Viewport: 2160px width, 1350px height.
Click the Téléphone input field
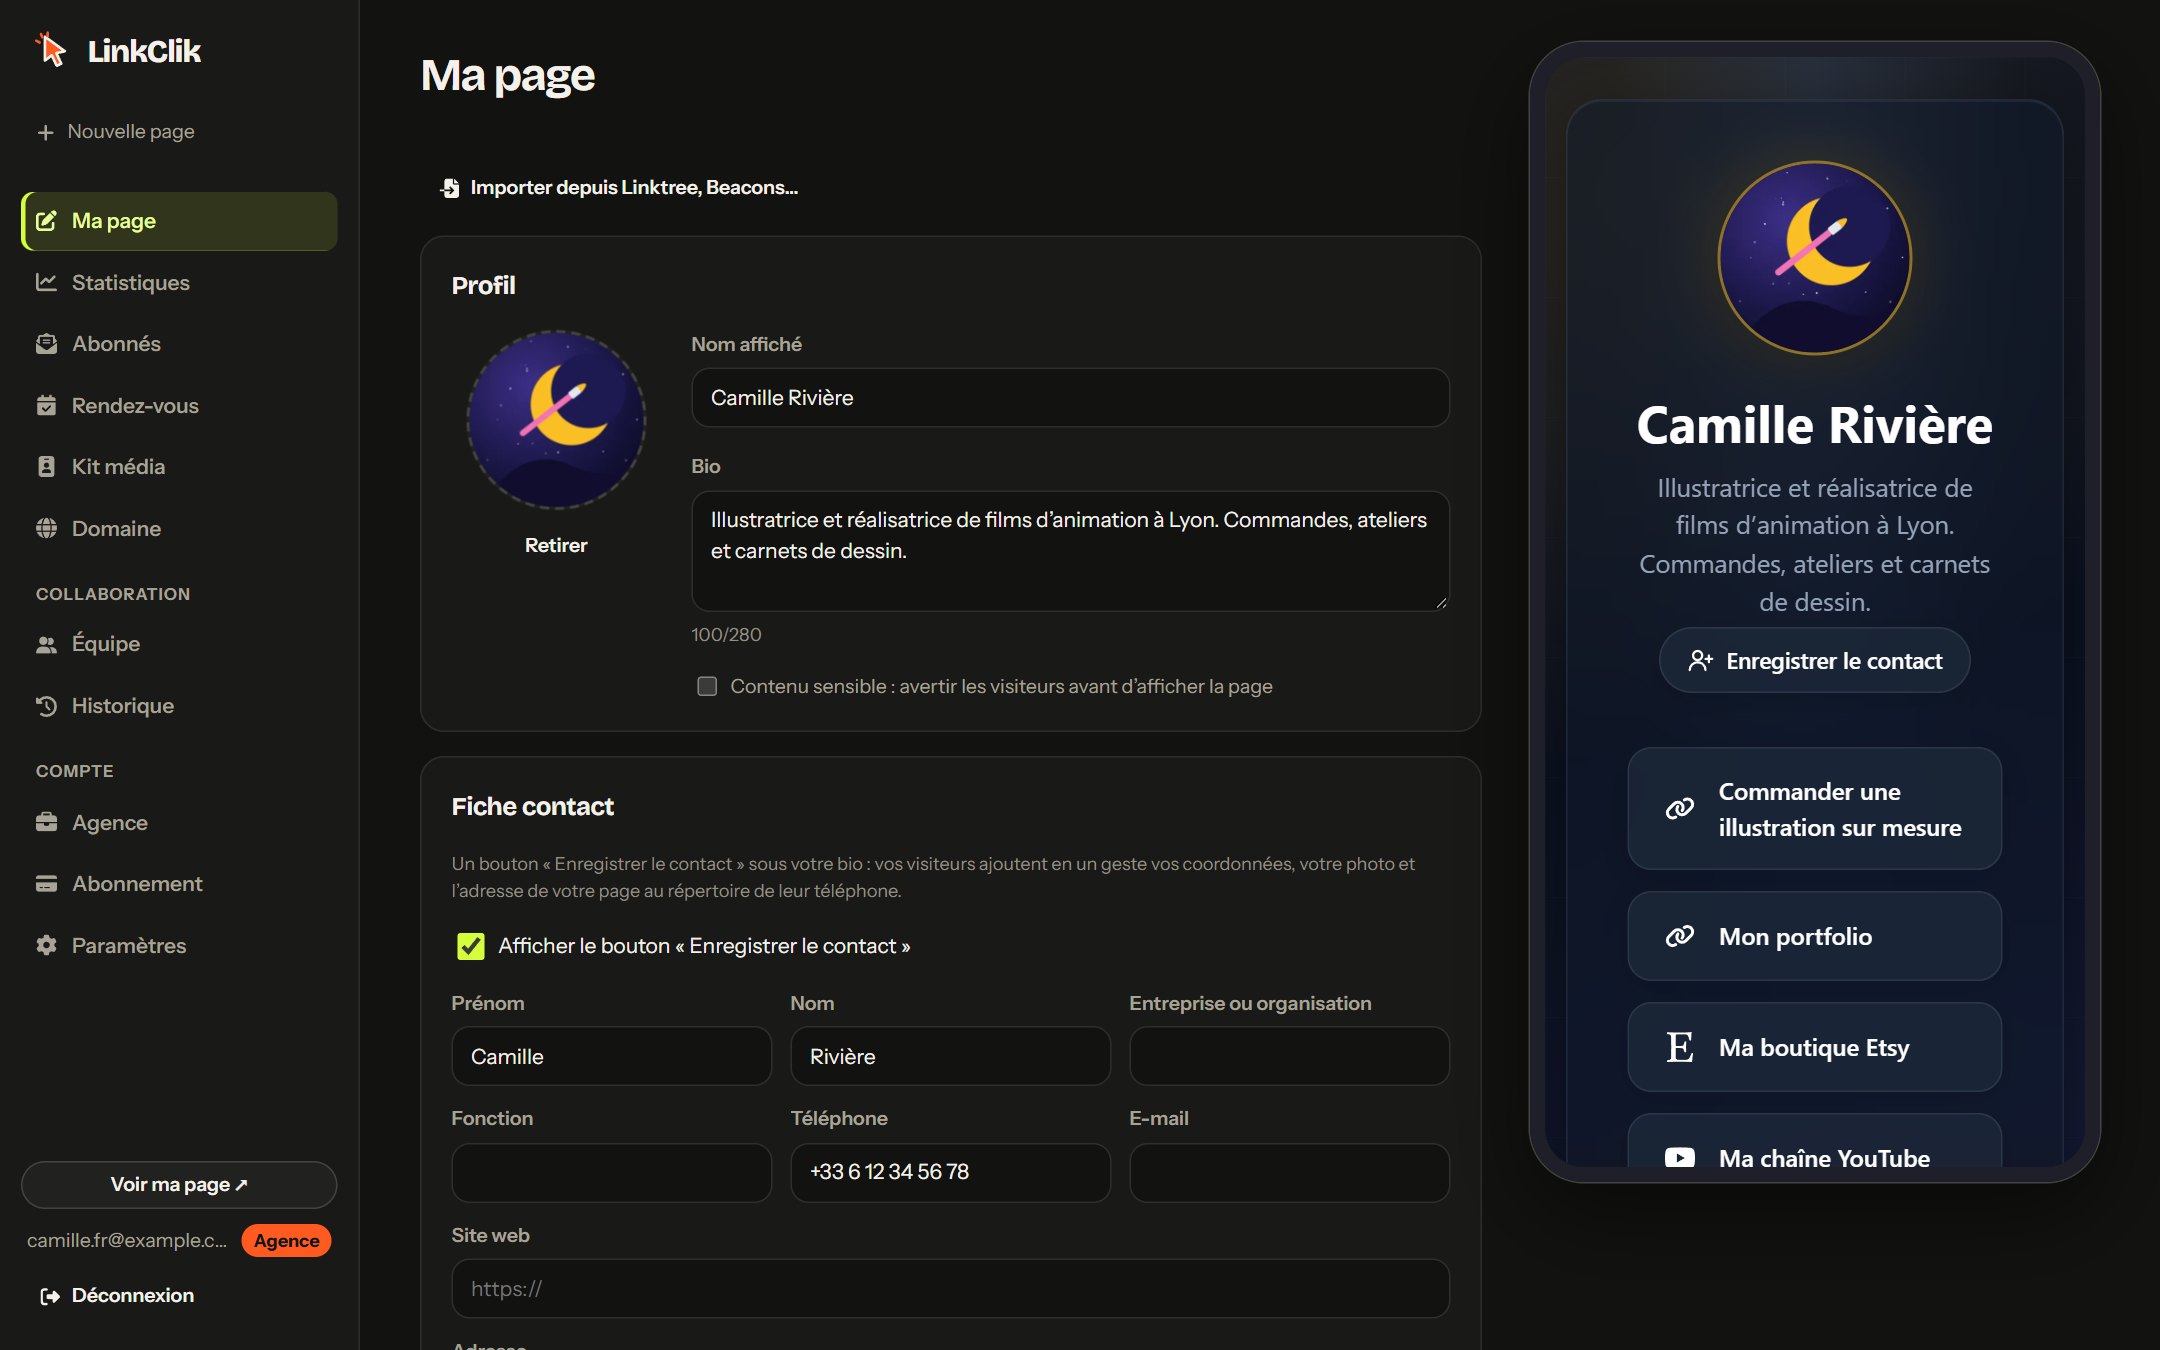(950, 1172)
